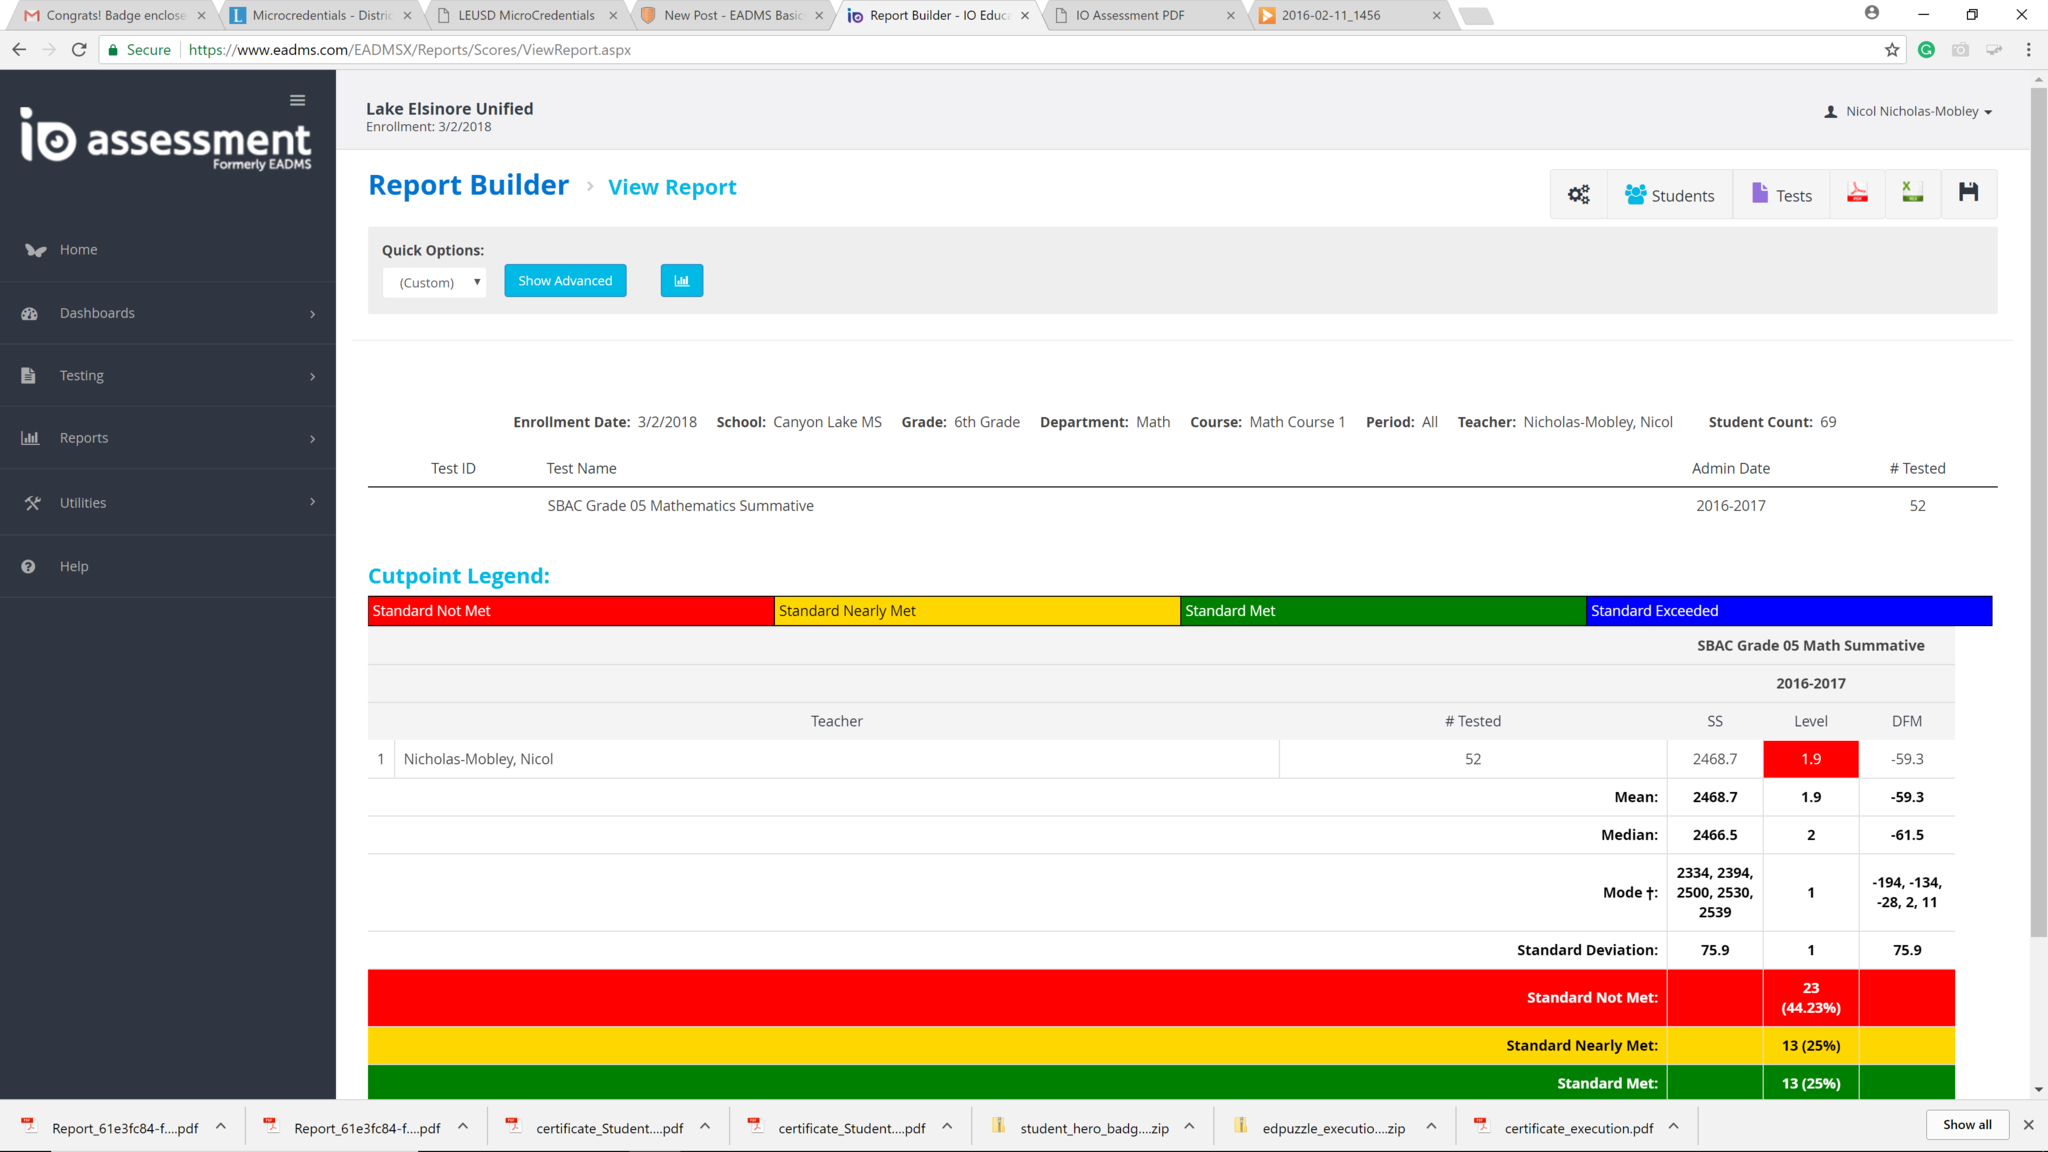Click the save report floppy disk icon
Screen dimensions: 2048x1152
coord(1968,193)
